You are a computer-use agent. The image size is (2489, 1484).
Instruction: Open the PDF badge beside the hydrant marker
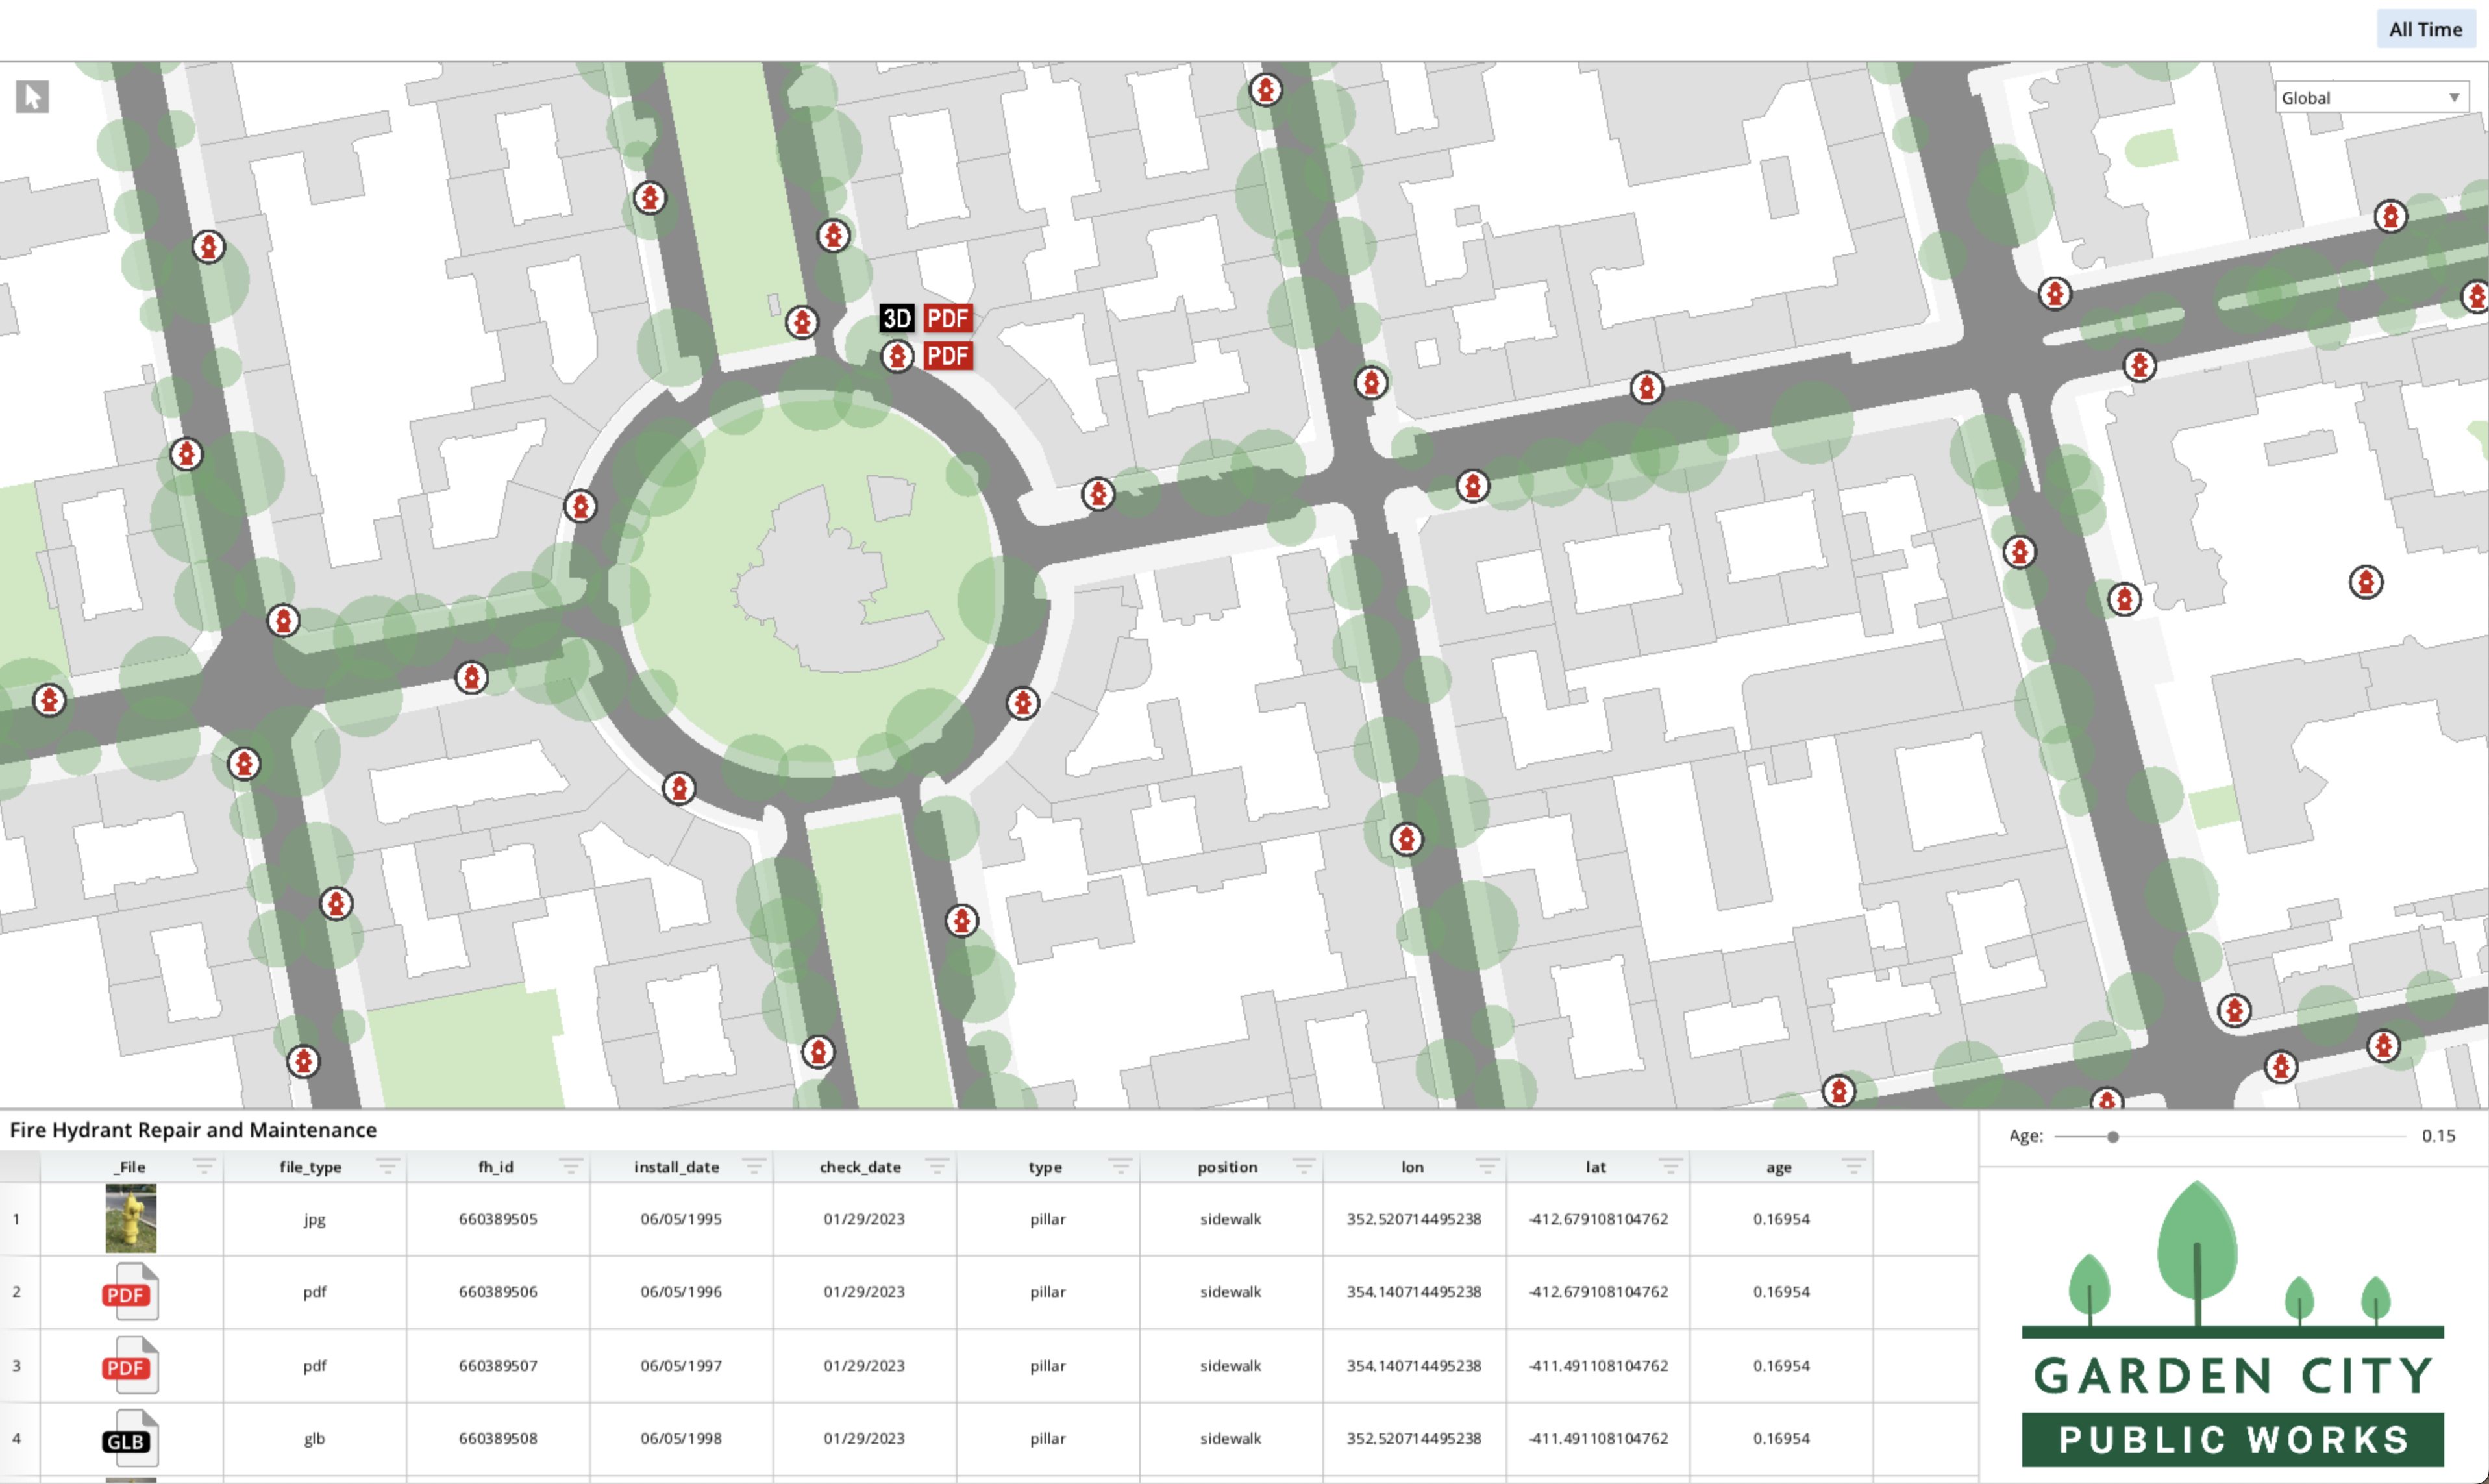click(948, 355)
